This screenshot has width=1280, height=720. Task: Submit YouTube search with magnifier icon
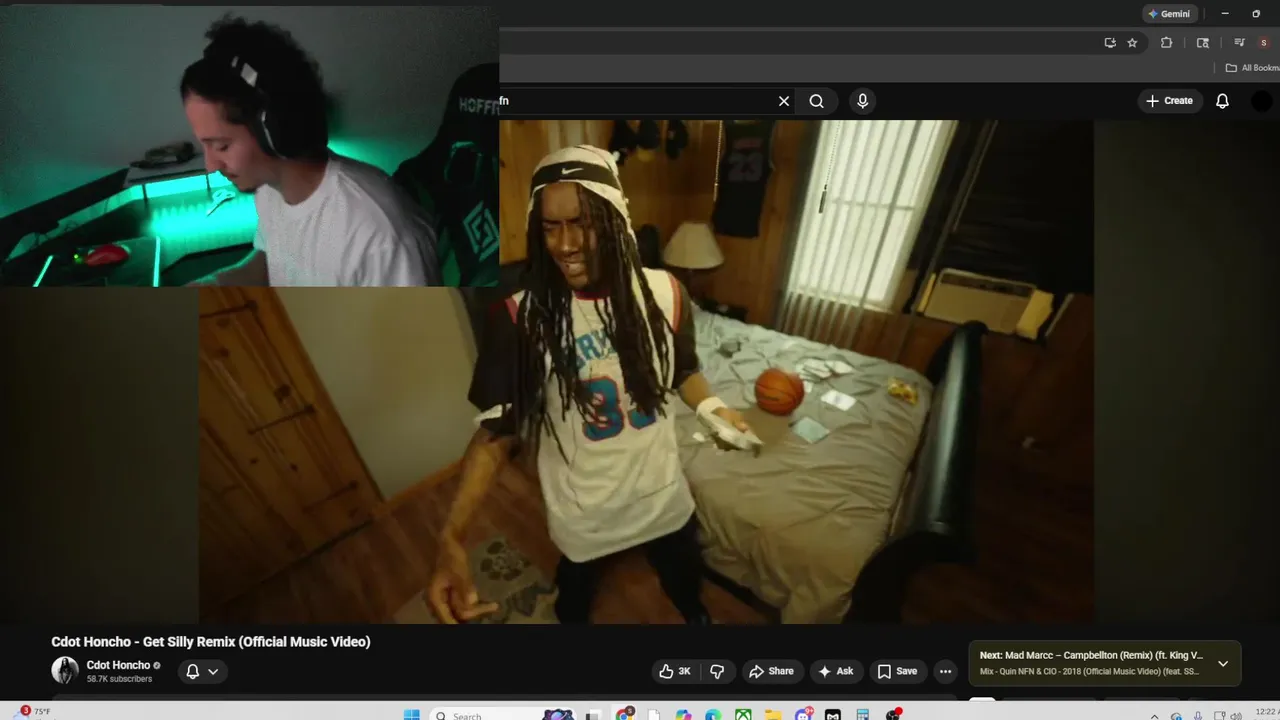pos(817,101)
